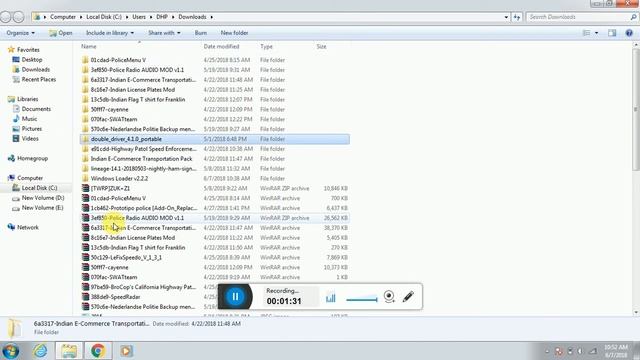Screen dimensions: 640x360
Task: Expand the Share with dropdown
Action: [164, 33]
